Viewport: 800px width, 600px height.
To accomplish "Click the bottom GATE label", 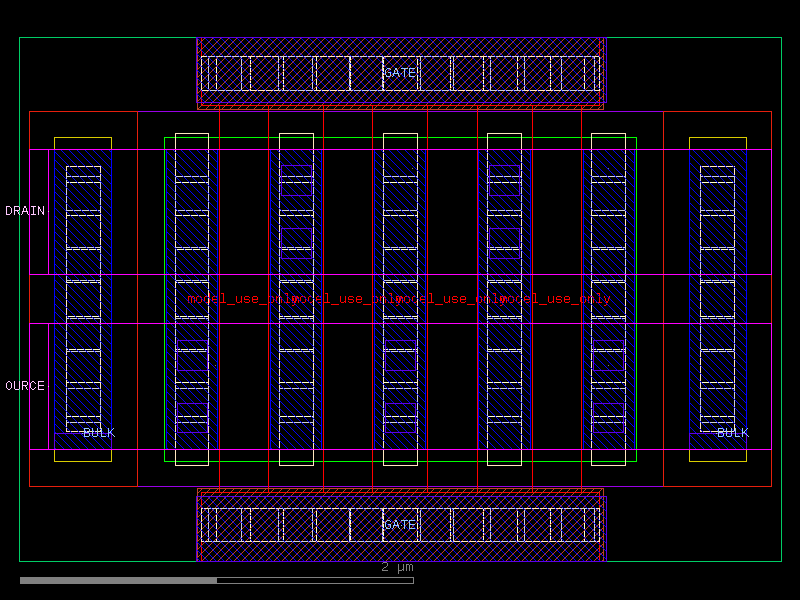I will click(x=400, y=525).
